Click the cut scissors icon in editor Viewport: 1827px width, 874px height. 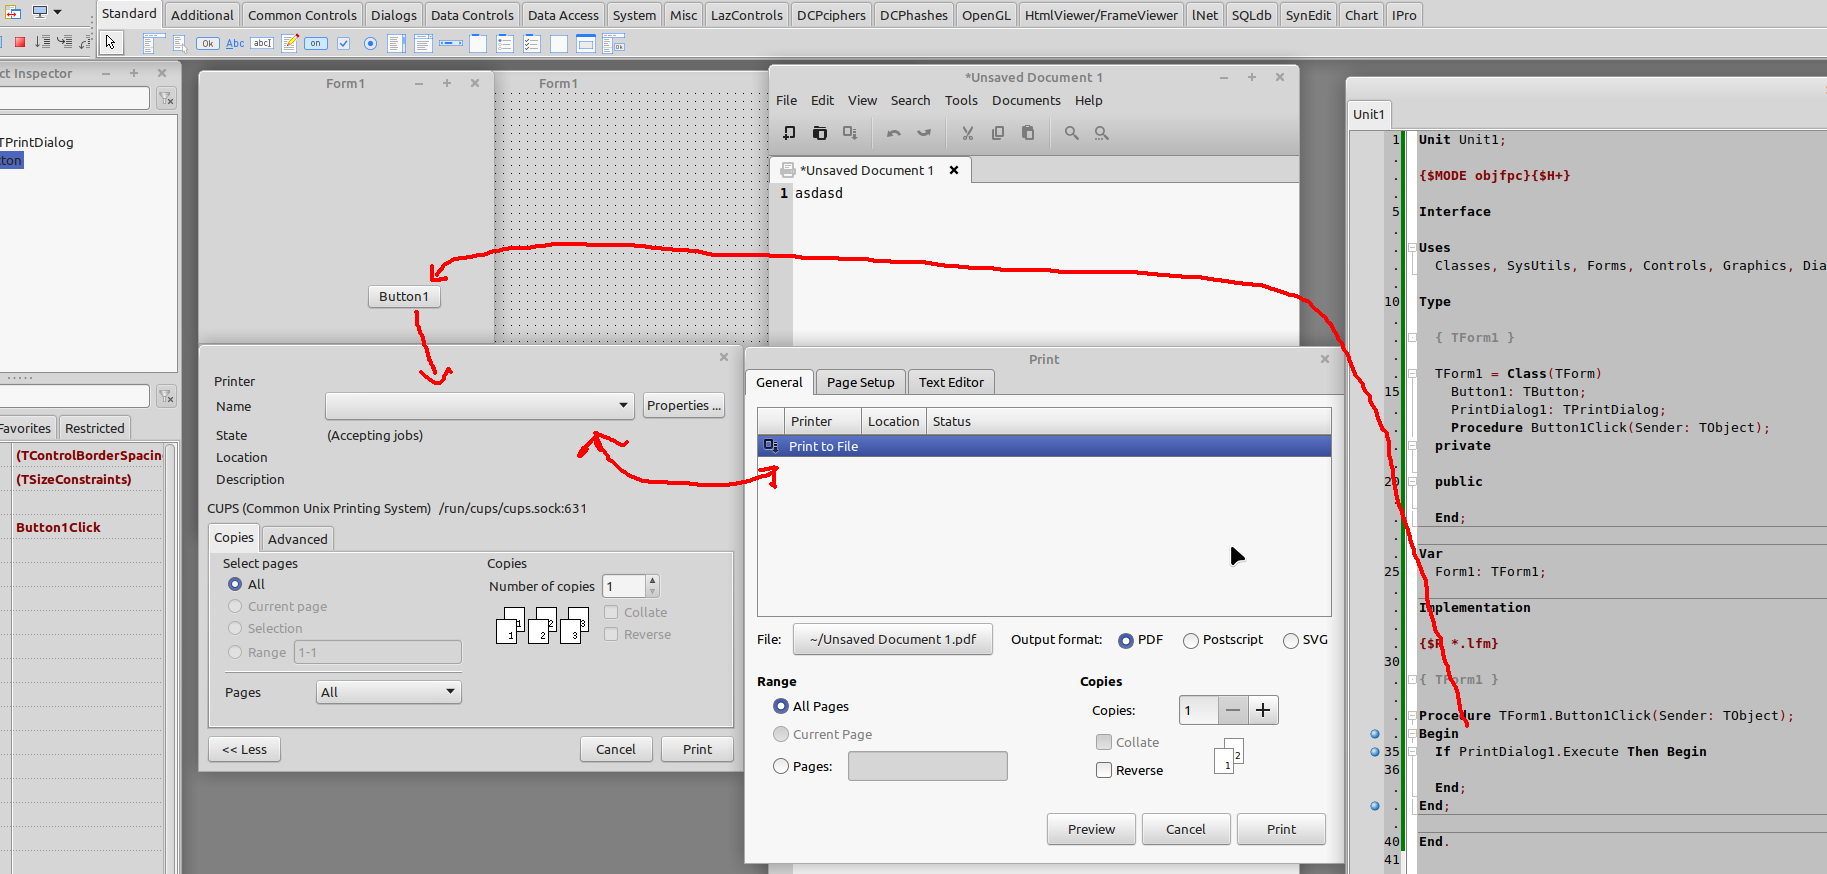[x=967, y=133]
